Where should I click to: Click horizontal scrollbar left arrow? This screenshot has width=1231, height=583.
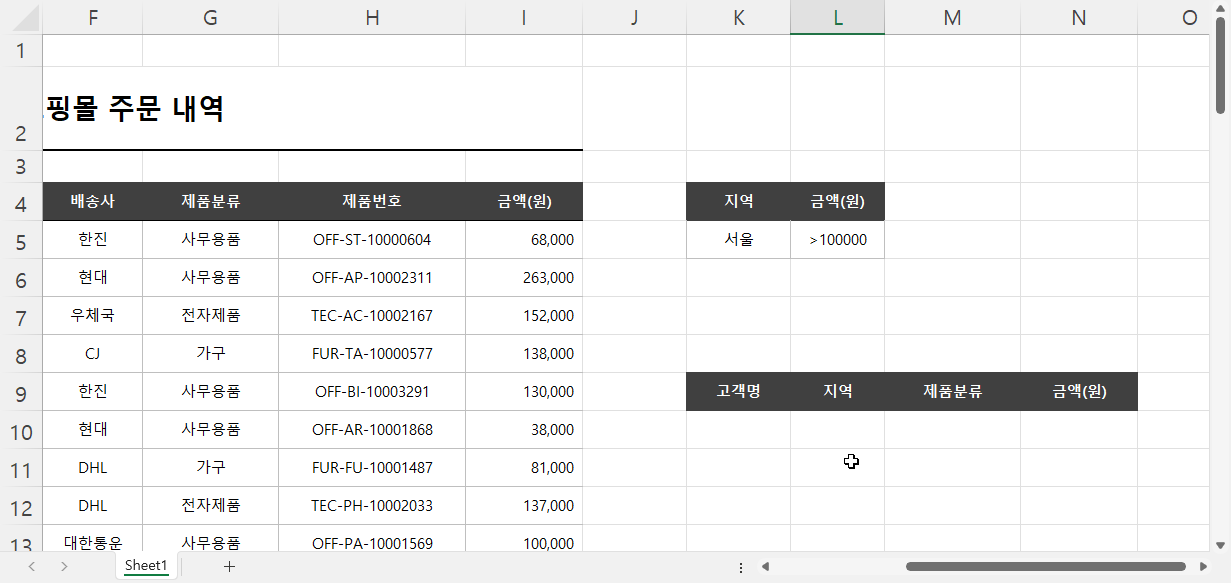765,567
